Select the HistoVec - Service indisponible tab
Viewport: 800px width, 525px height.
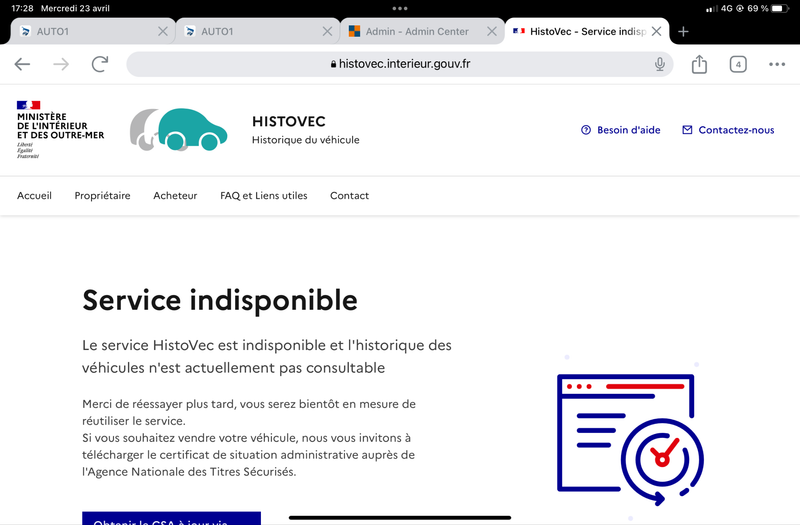587,32
